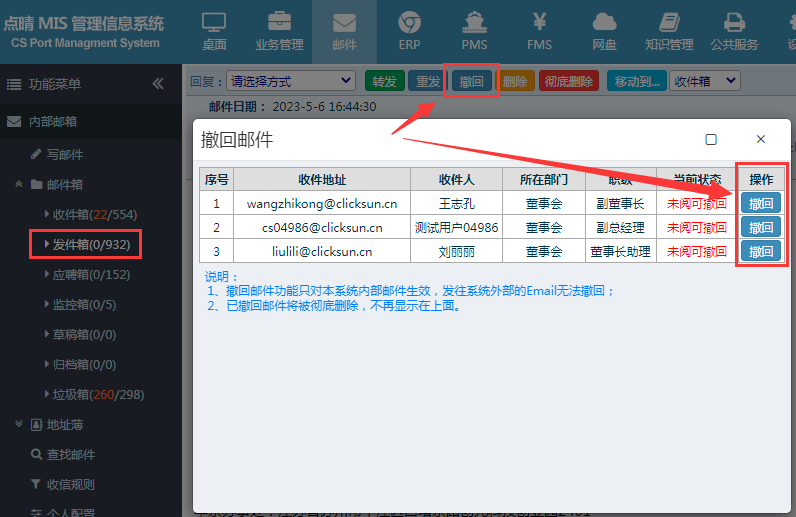The height and width of the screenshot is (517, 796).
Task: Open 知识管理 book icon
Action: click(x=669, y=31)
